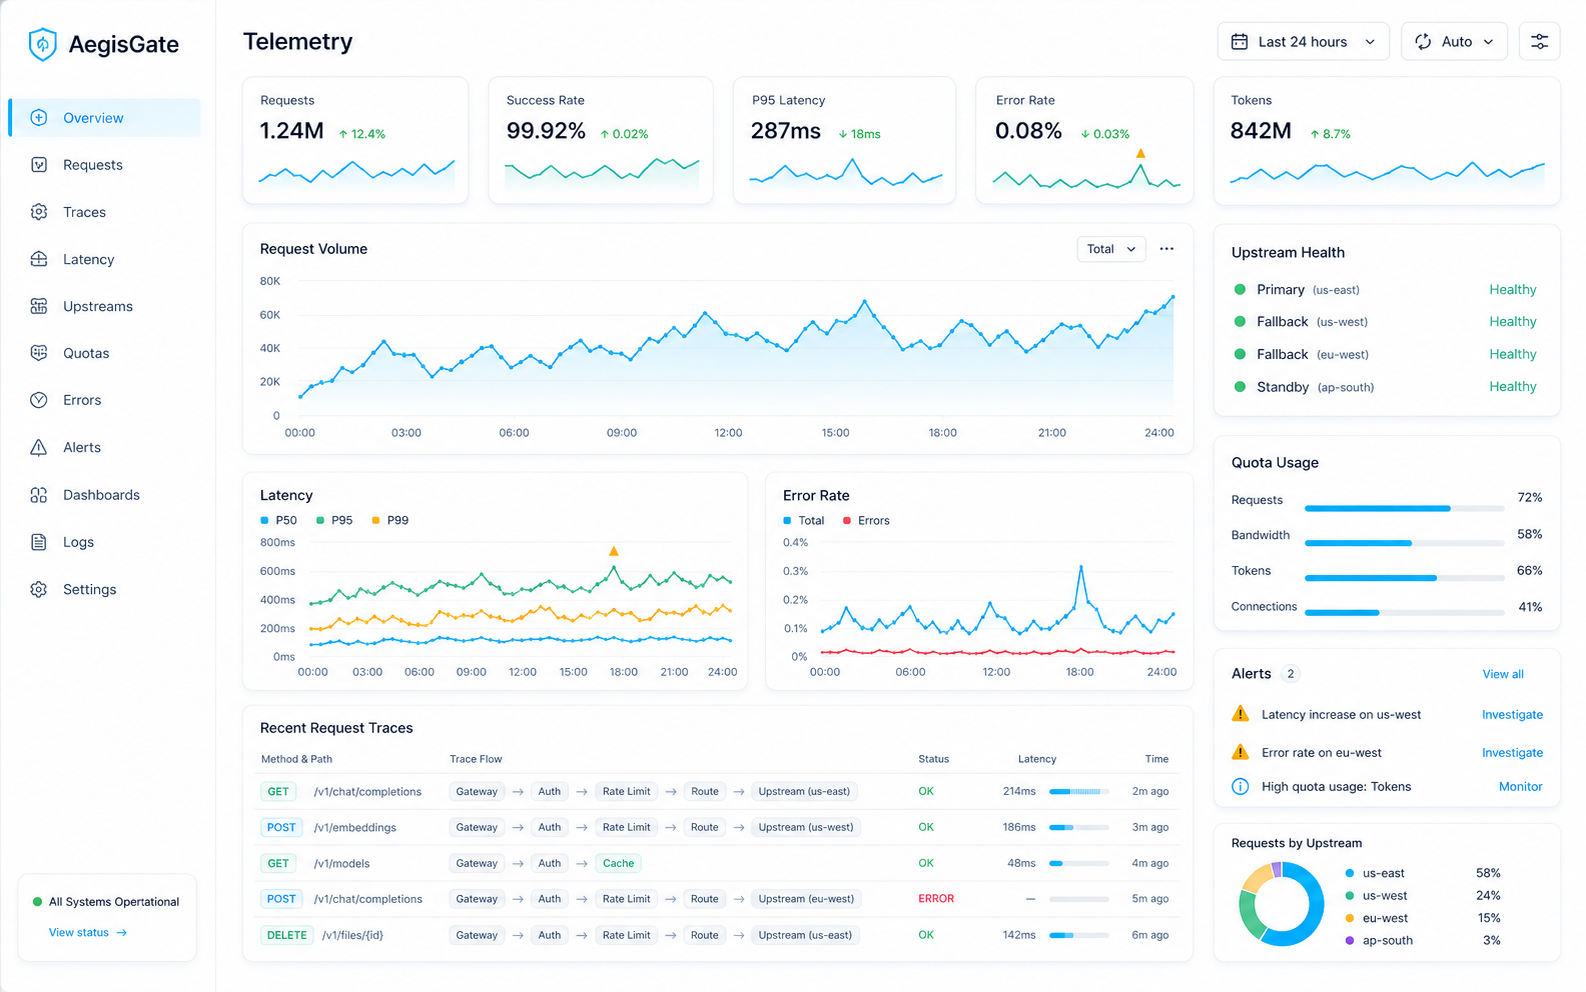Screen dimensions: 1586x992
Task: Open the Last 24 hours time range dropdown
Action: [x=1303, y=42]
